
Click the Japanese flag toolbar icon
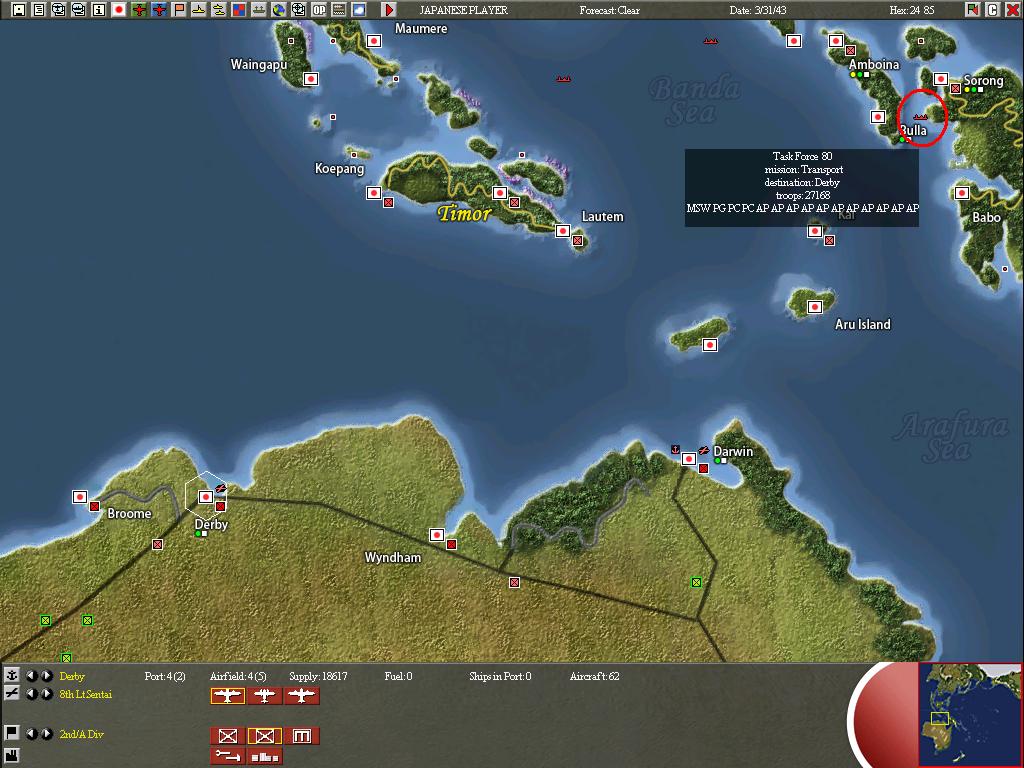tap(119, 10)
